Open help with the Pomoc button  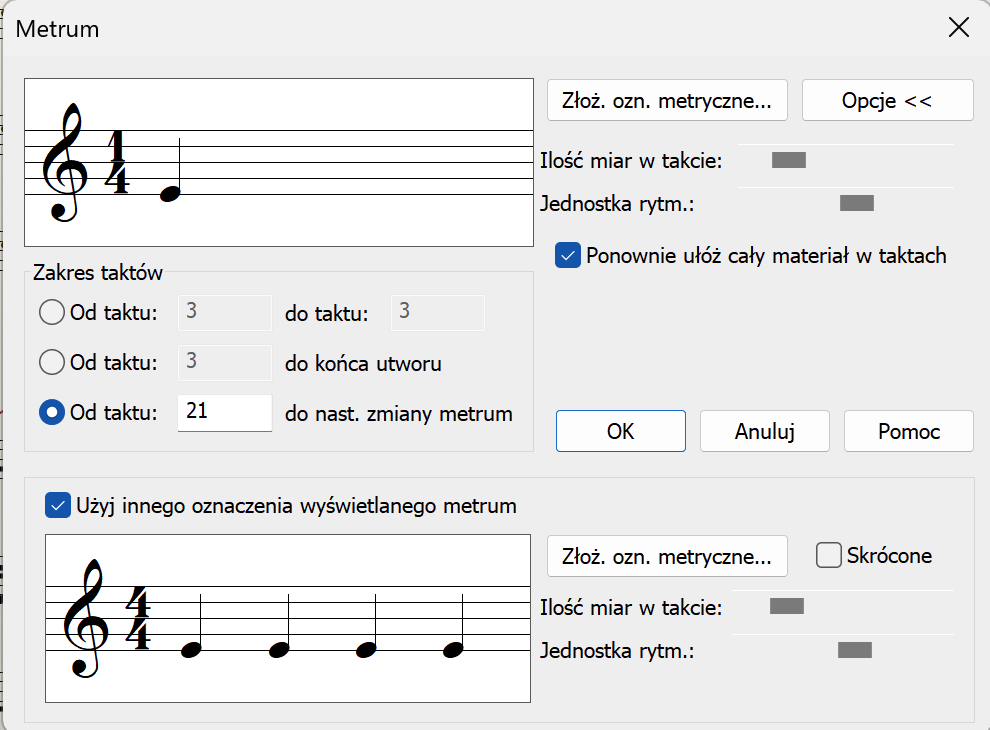[x=909, y=431]
